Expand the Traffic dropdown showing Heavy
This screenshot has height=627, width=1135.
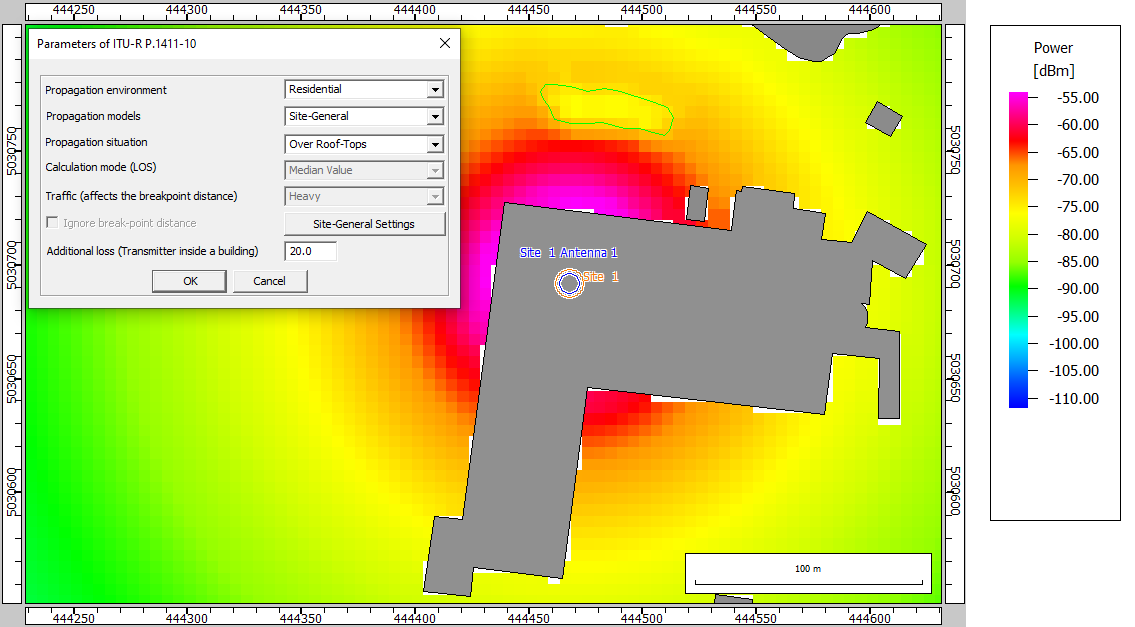coord(434,197)
